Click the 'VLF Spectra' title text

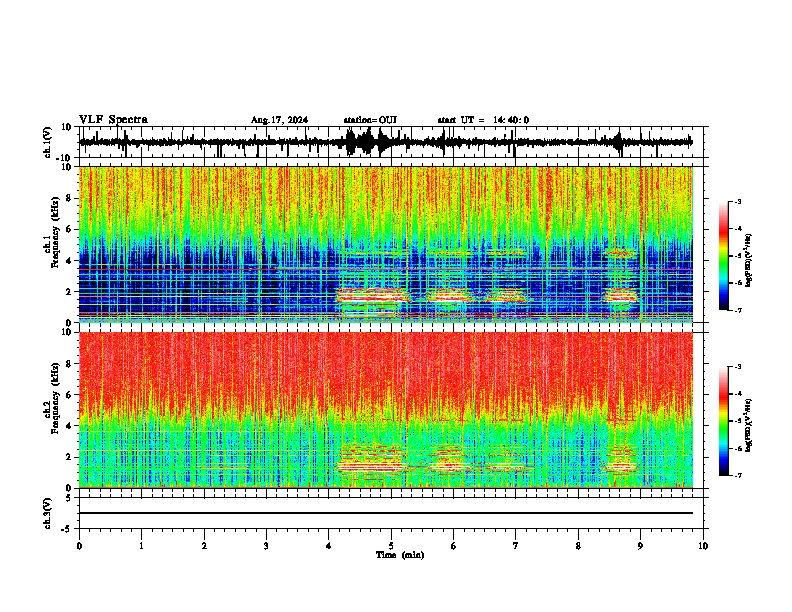coord(113,119)
